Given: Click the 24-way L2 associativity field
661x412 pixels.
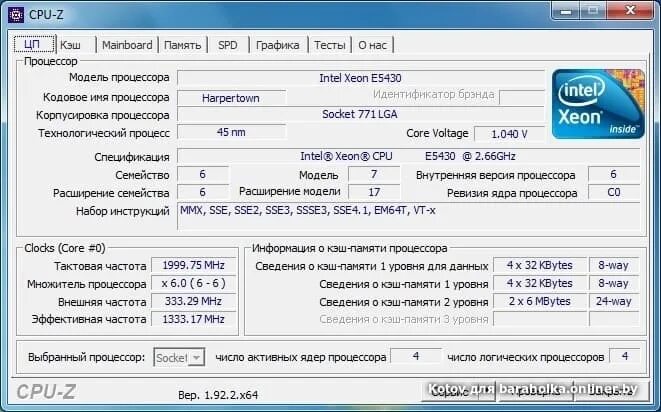Looking at the screenshot, I should click(614, 301).
